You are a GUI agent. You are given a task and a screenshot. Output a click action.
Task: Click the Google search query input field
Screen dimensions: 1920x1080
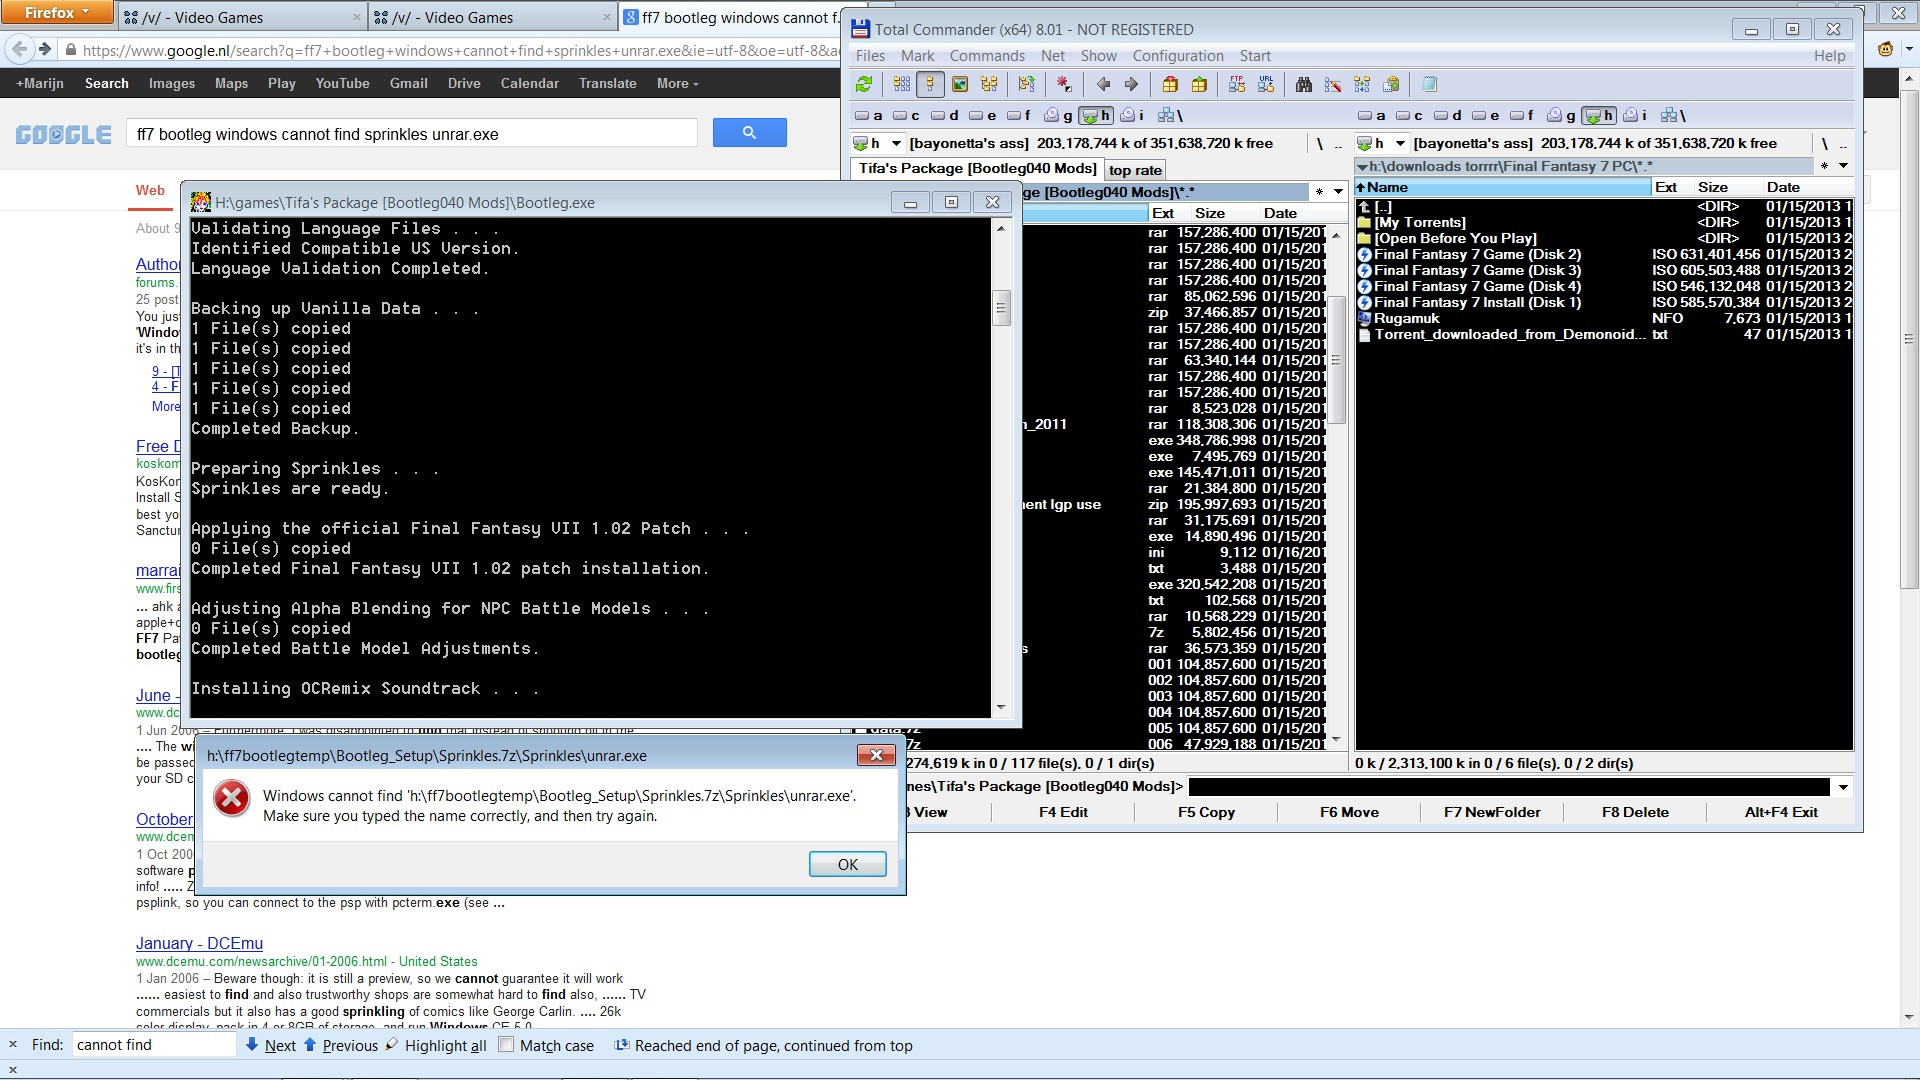click(x=412, y=134)
